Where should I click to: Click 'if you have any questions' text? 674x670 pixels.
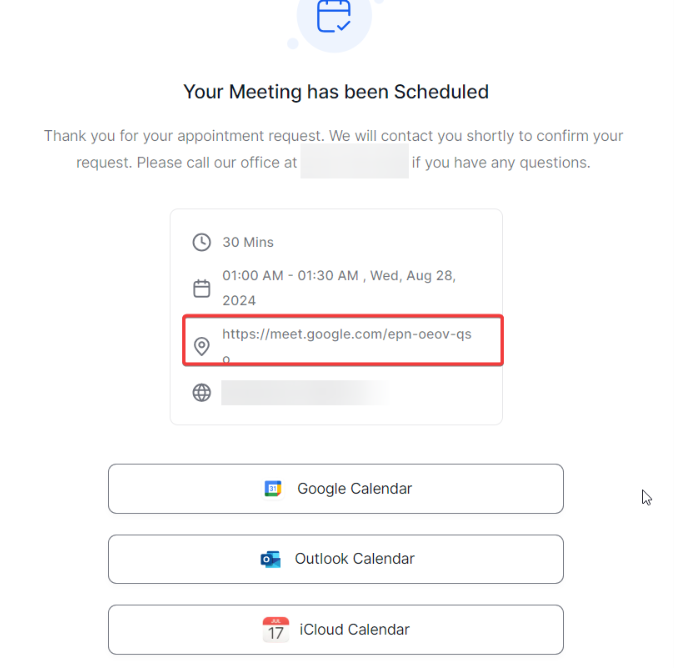click(x=501, y=162)
